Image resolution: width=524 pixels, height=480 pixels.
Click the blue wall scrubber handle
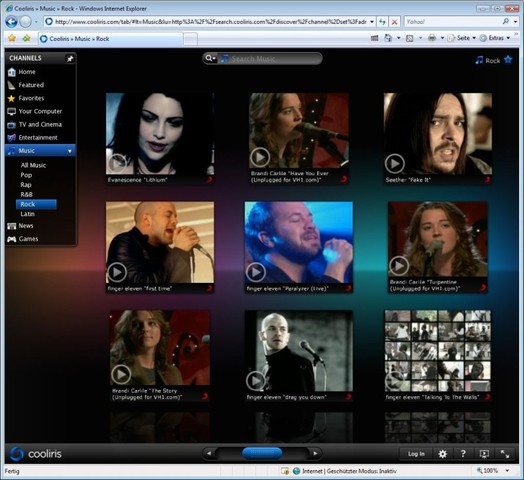point(262,453)
